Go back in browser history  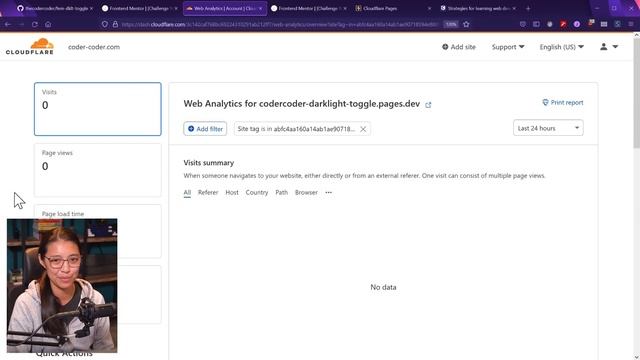[8, 24]
